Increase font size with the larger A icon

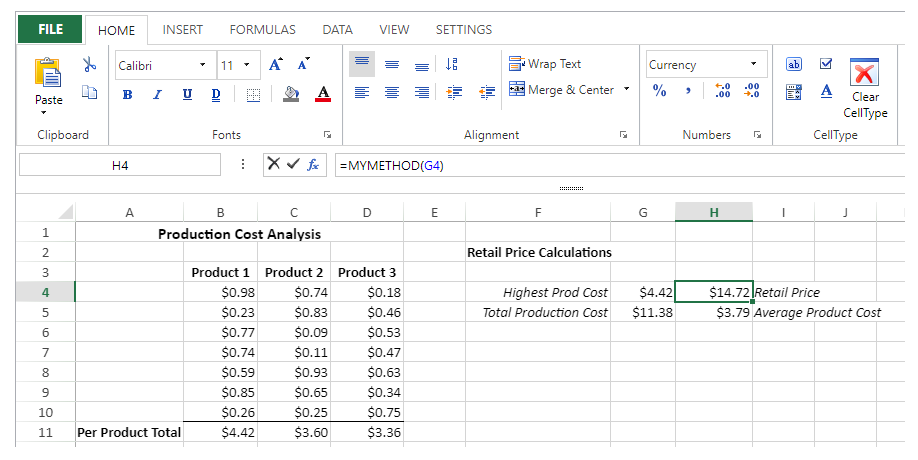(x=276, y=65)
